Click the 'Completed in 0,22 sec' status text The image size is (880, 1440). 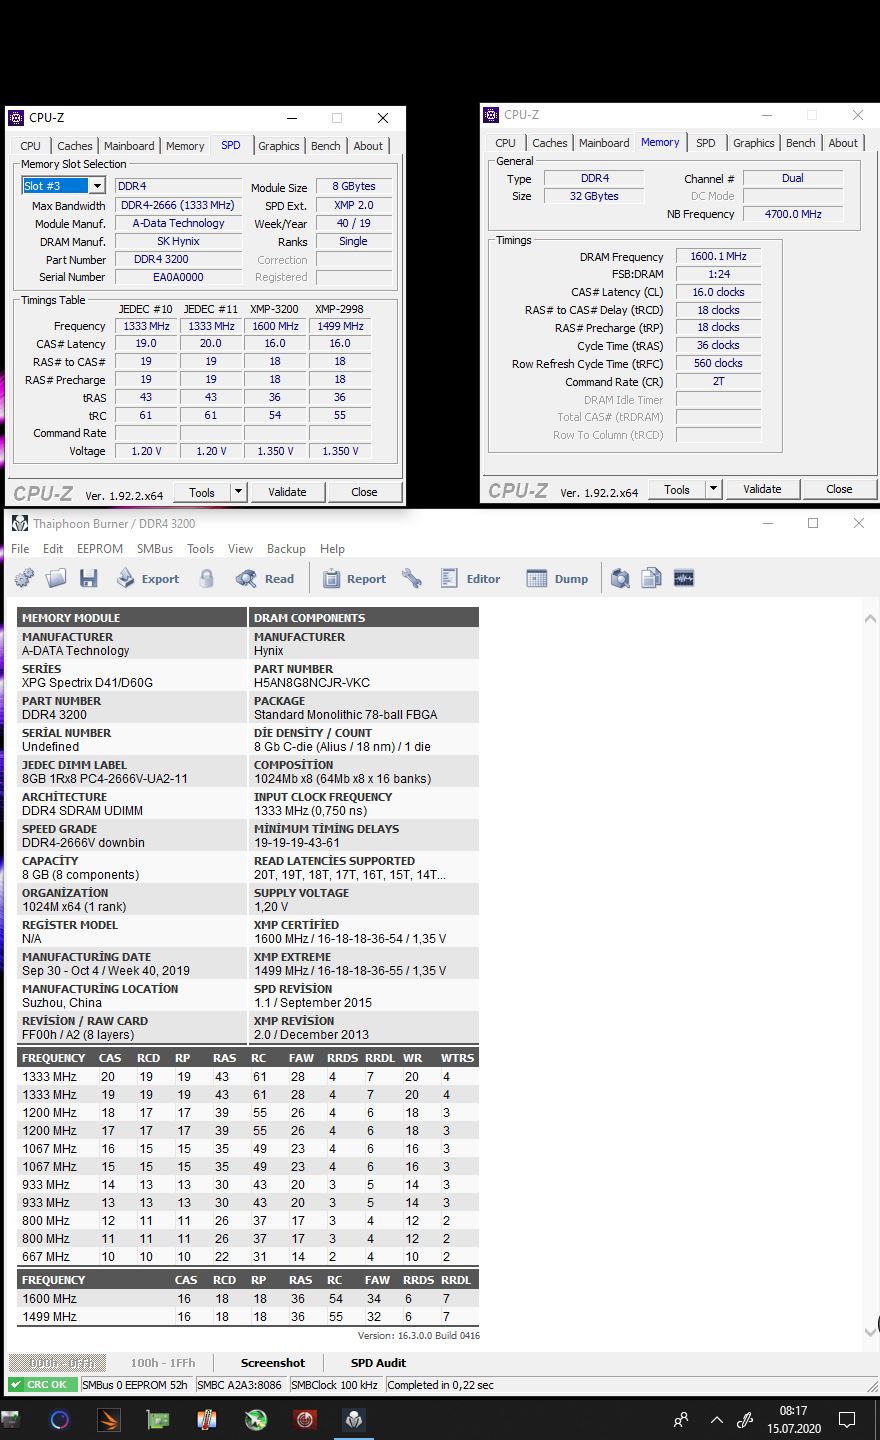pyautogui.click(x=440, y=1385)
